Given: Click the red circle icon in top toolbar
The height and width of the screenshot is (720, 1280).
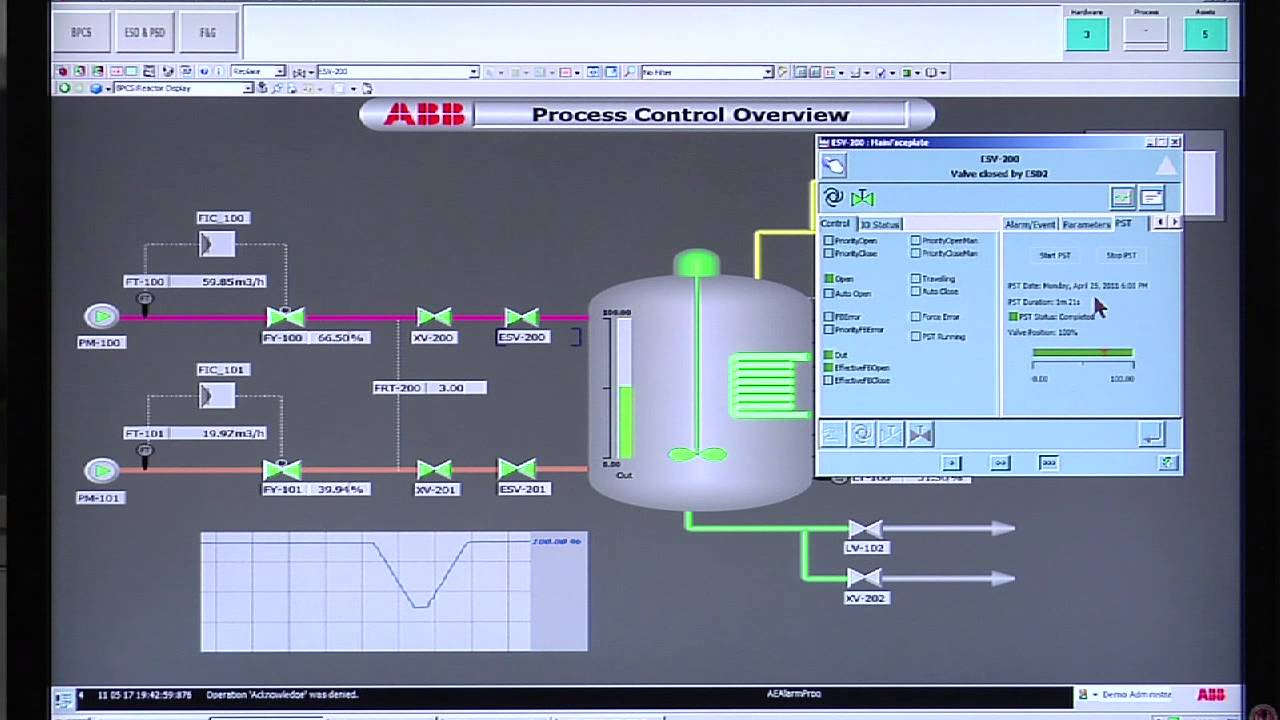Looking at the screenshot, I should 63,72.
